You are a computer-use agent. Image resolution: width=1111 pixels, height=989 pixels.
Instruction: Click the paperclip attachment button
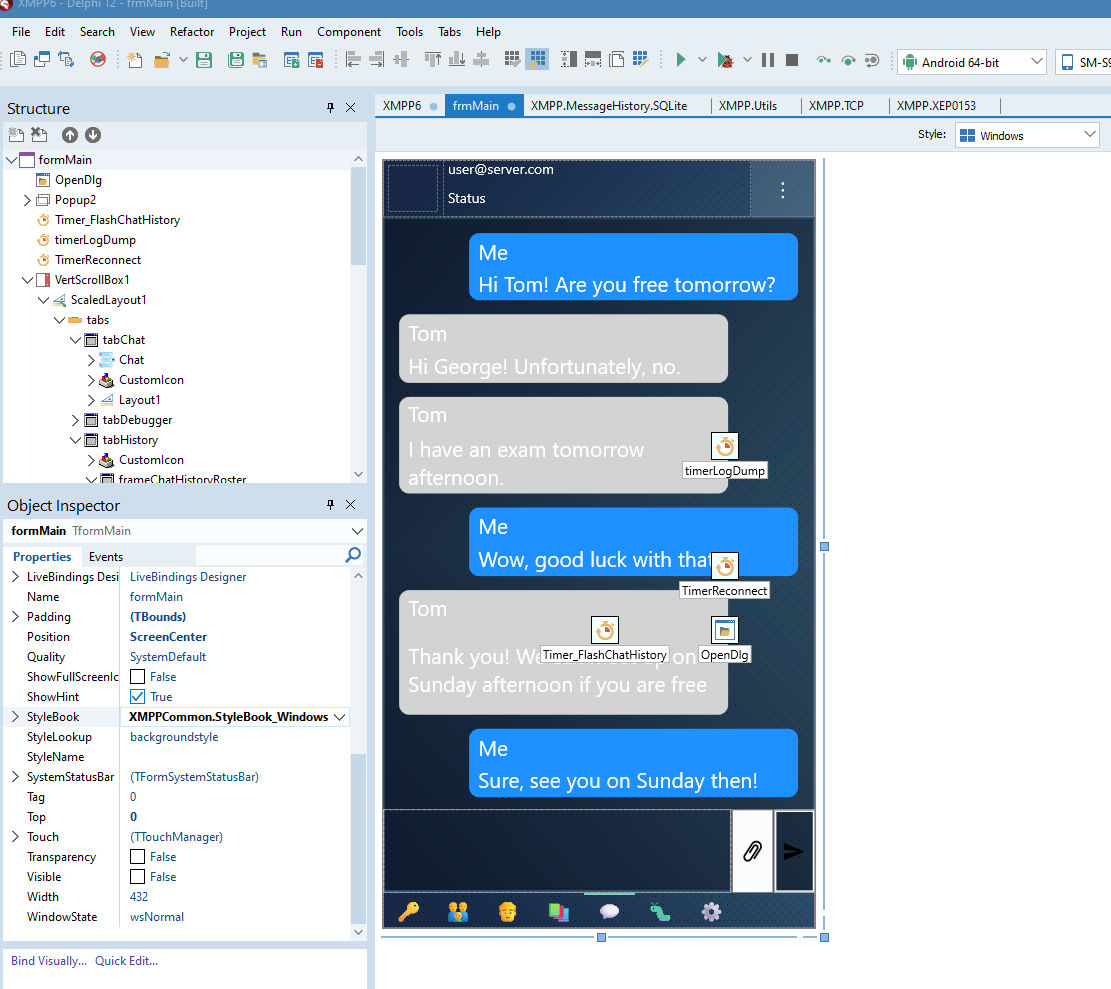click(x=752, y=851)
